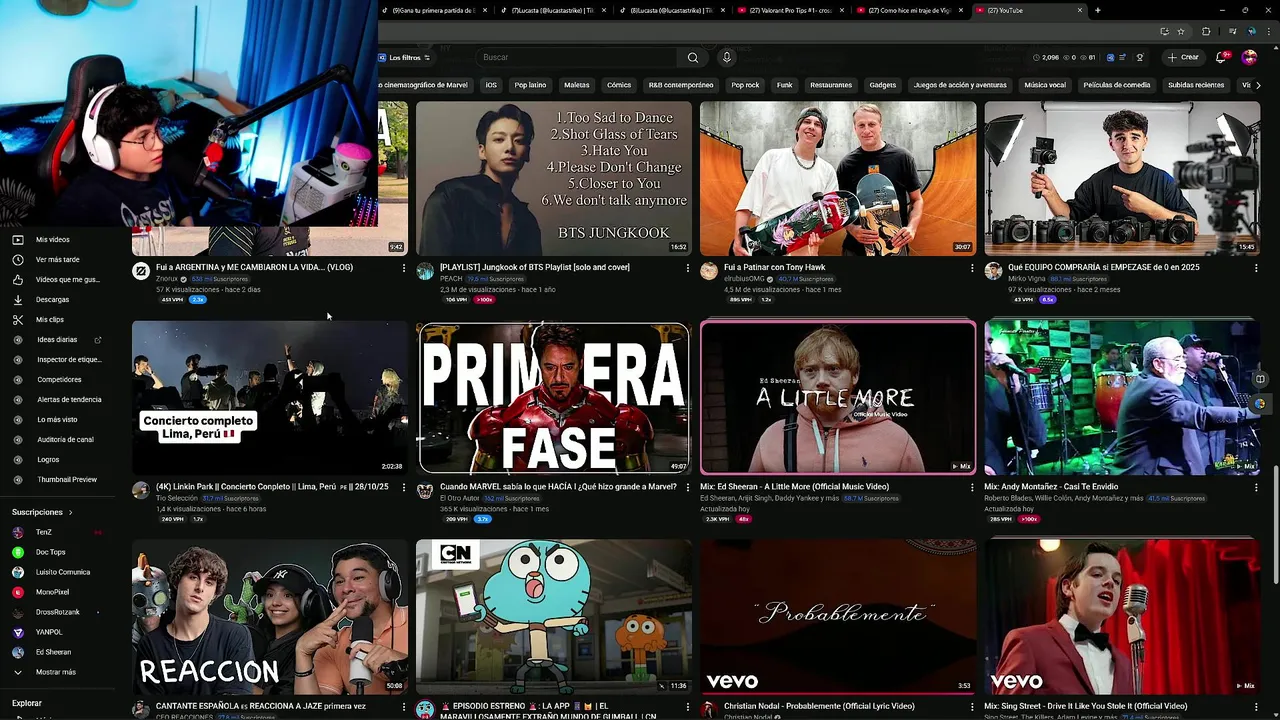Select the Subidas recientes chip
This screenshot has width=1280, height=720.
coord(1196,85)
